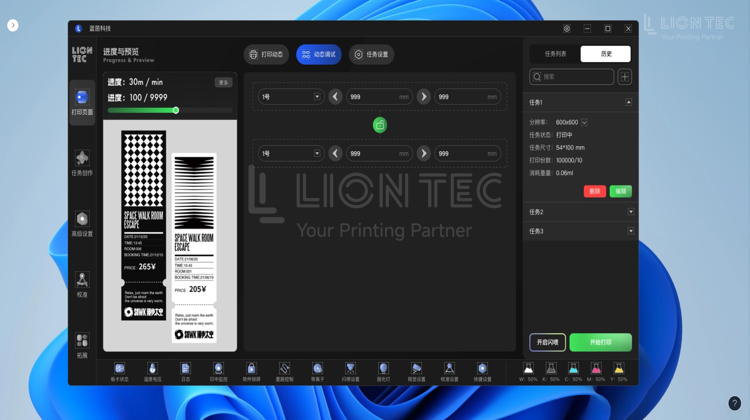Click the 更多 button near speed
Screen dimensions: 750x420
[x=223, y=83]
